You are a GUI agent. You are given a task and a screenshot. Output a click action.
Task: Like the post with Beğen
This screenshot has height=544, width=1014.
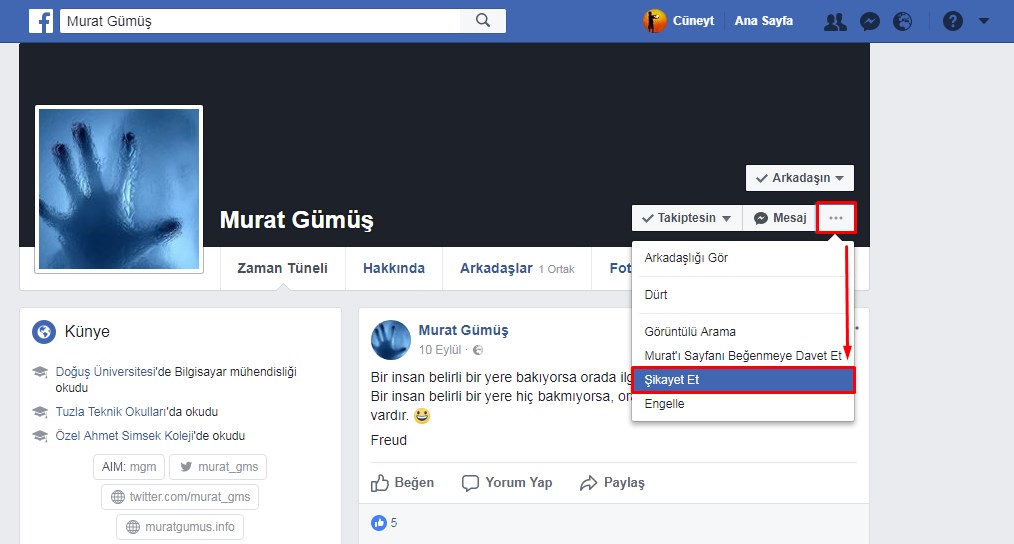pos(403,482)
